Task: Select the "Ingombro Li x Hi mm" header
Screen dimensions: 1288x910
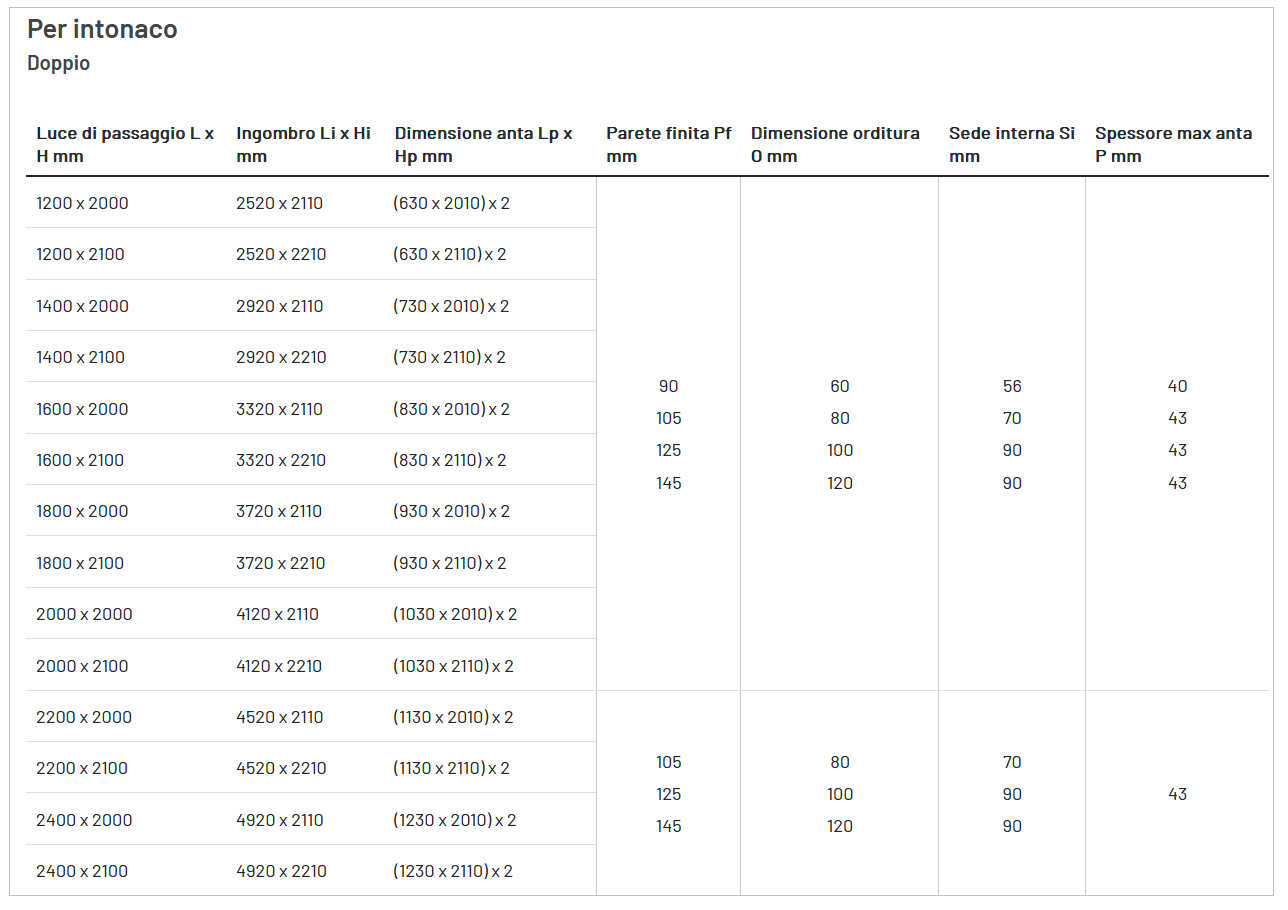Action: [304, 145]
